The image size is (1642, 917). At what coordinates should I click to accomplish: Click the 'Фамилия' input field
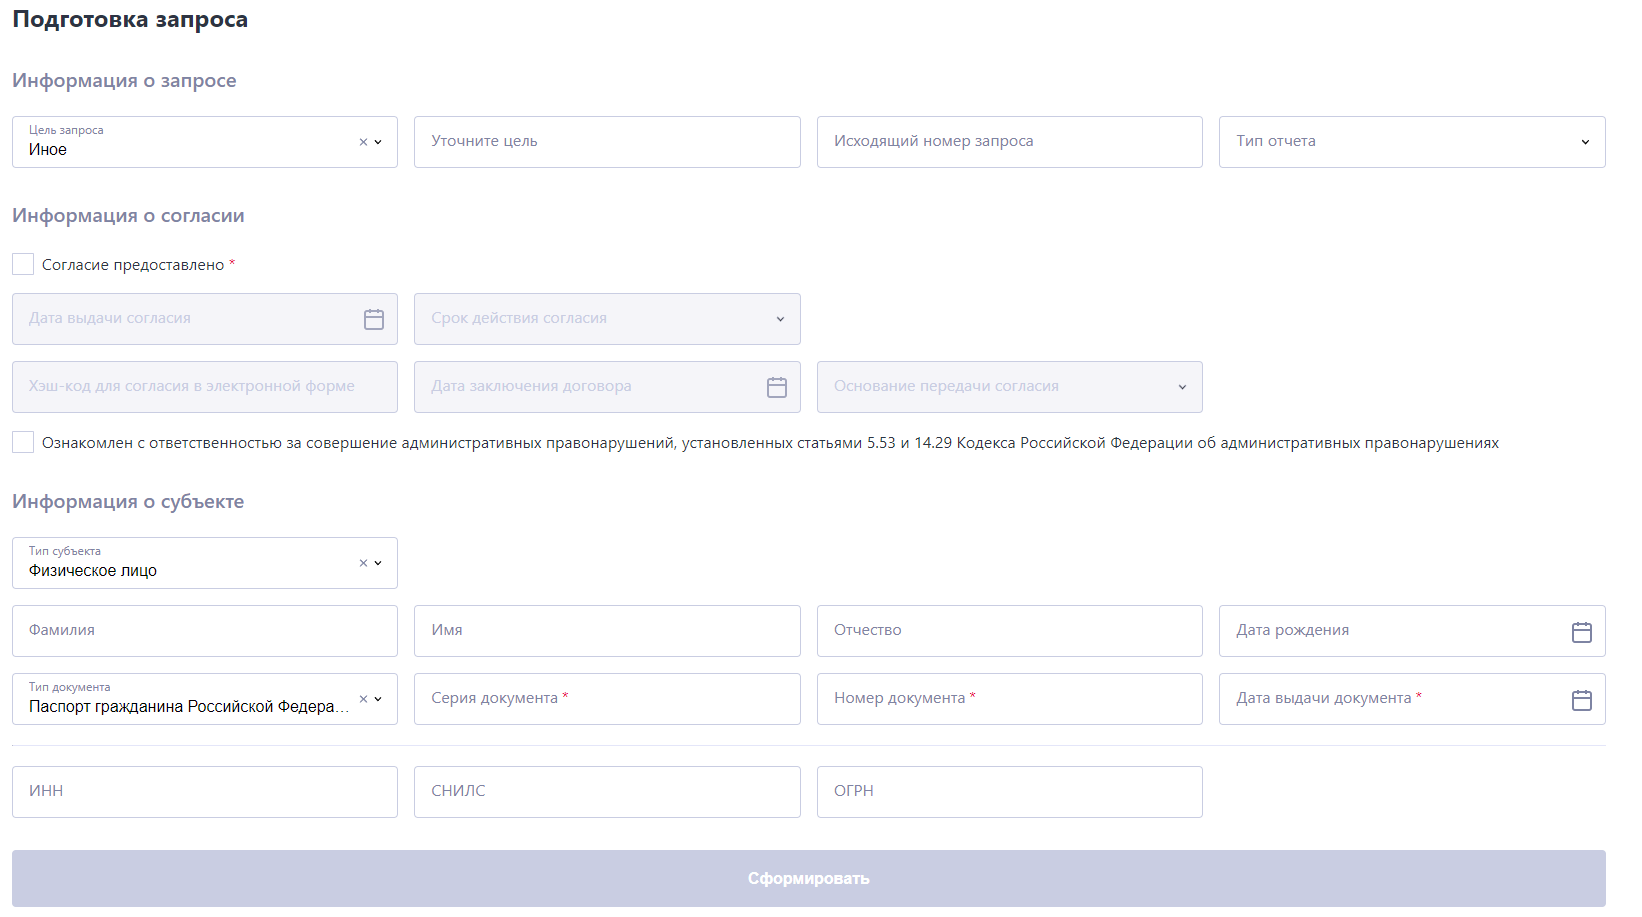pyautogui.click(x=204, y=631)
